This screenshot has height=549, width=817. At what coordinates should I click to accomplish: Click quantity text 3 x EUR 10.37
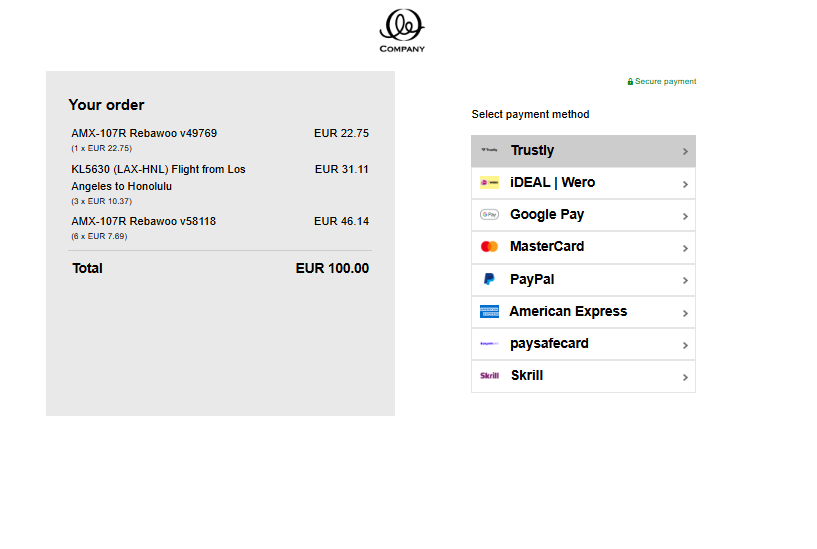click(x=102, y=201)
